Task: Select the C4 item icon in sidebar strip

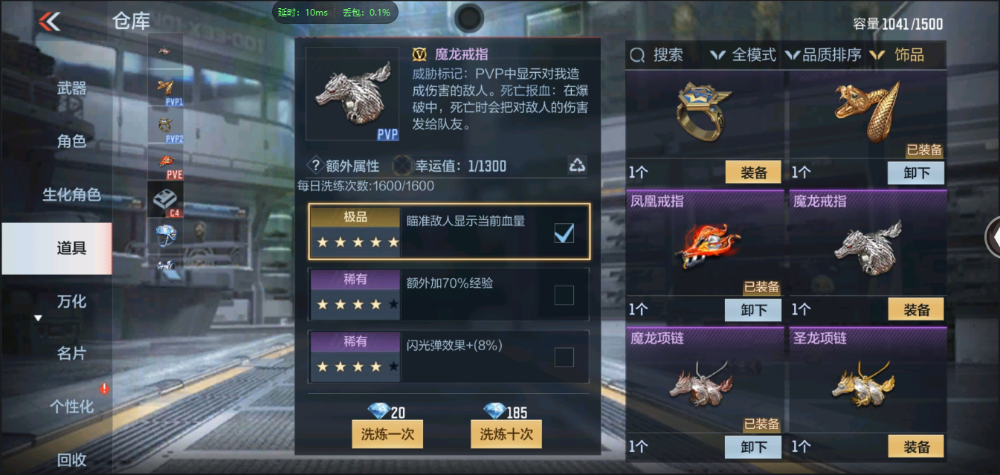Action: pyautogui.click(x=166, y=200)
